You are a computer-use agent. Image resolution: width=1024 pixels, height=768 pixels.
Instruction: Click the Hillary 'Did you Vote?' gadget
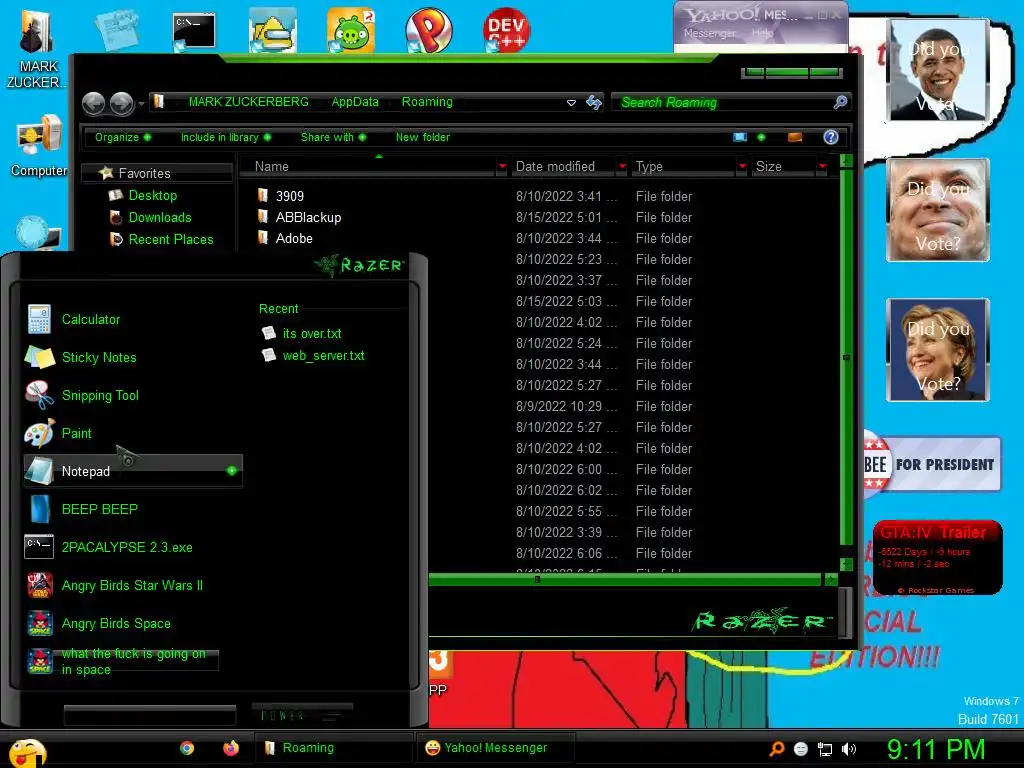click(938, 350)
